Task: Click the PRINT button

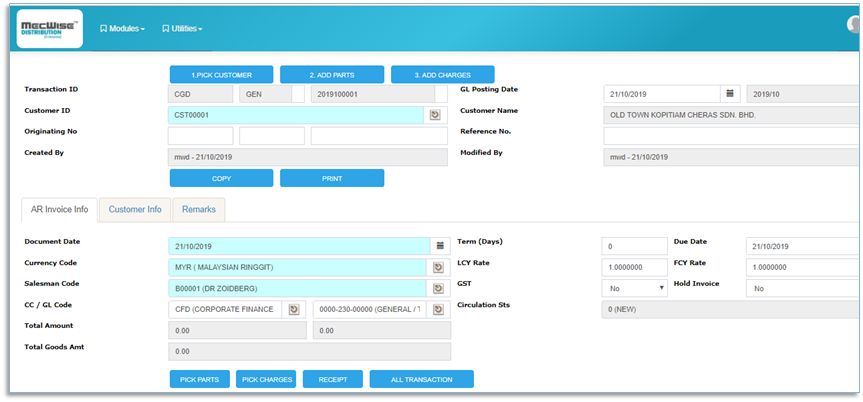Action: point(332,178)
